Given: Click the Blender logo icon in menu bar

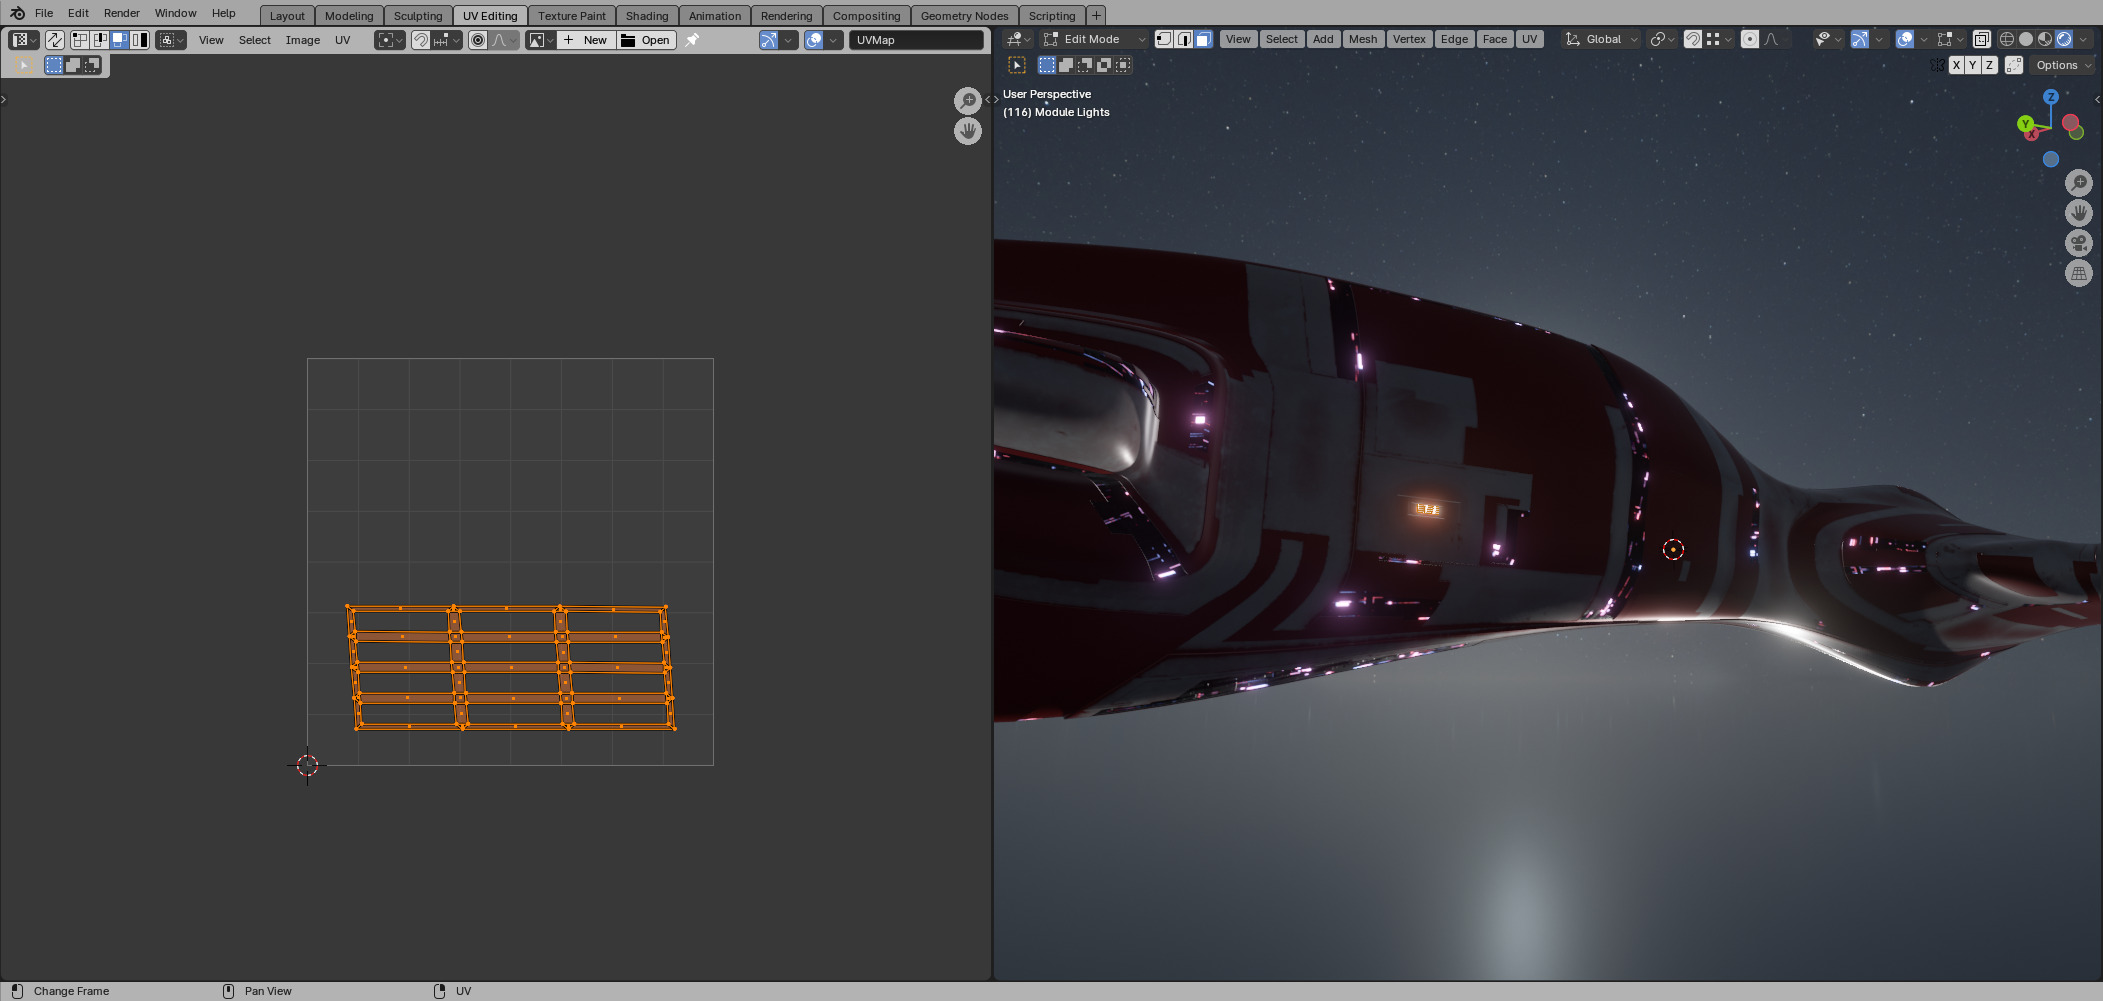Looking at the screenshot, I should pos(17,13).
